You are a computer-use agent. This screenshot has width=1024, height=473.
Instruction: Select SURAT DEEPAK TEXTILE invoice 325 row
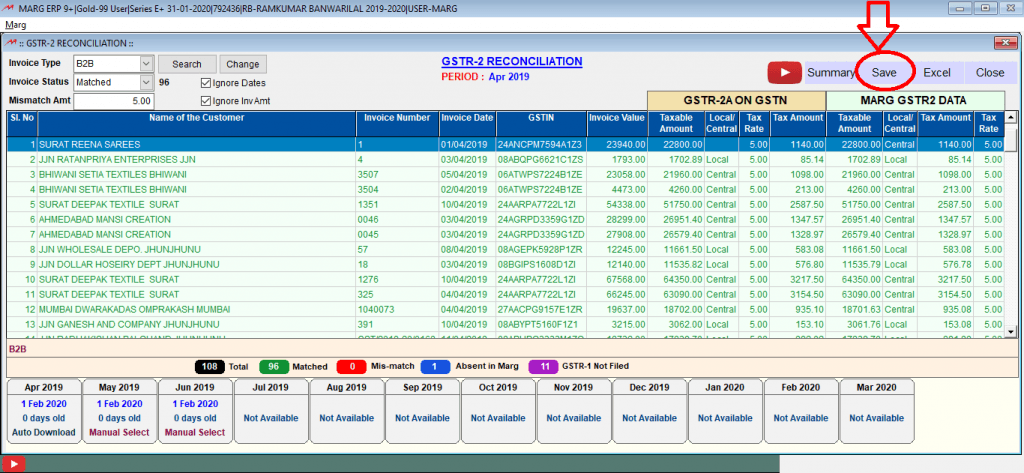(x=505, y=295)
